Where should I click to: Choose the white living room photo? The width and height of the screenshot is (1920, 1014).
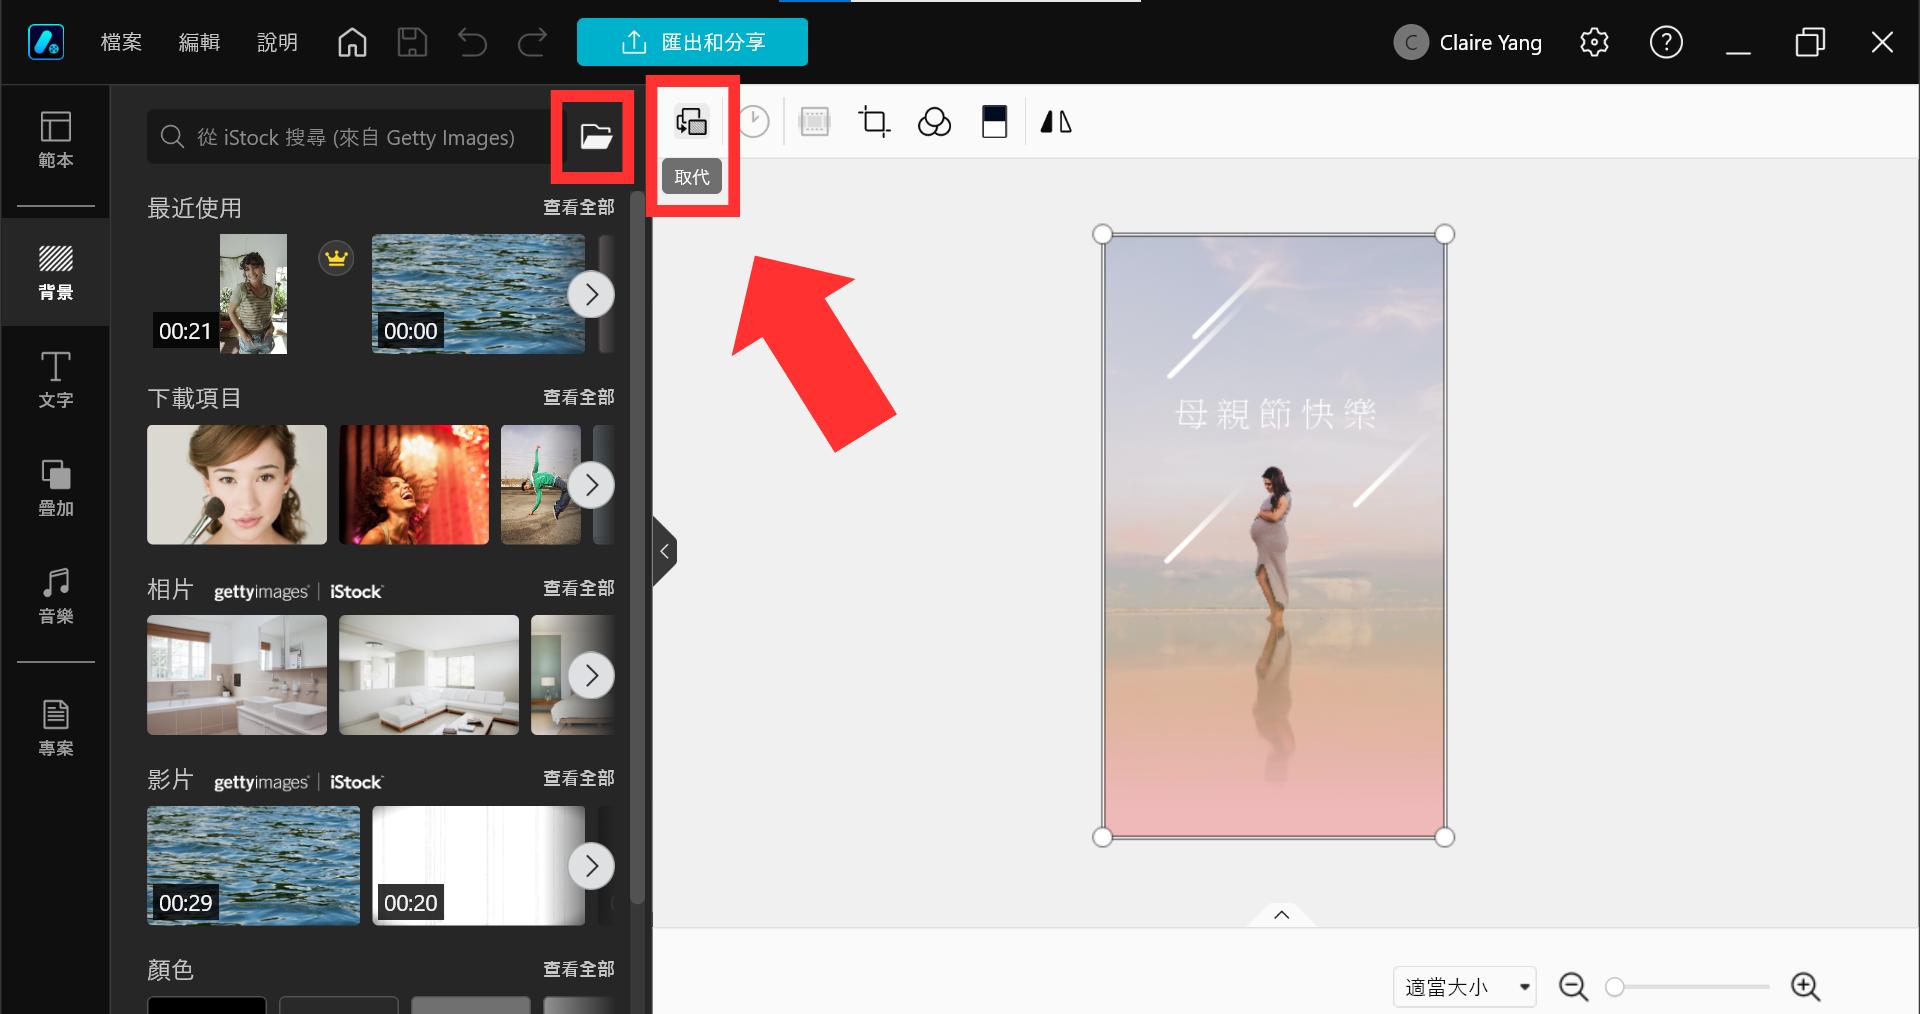(429, 675)
